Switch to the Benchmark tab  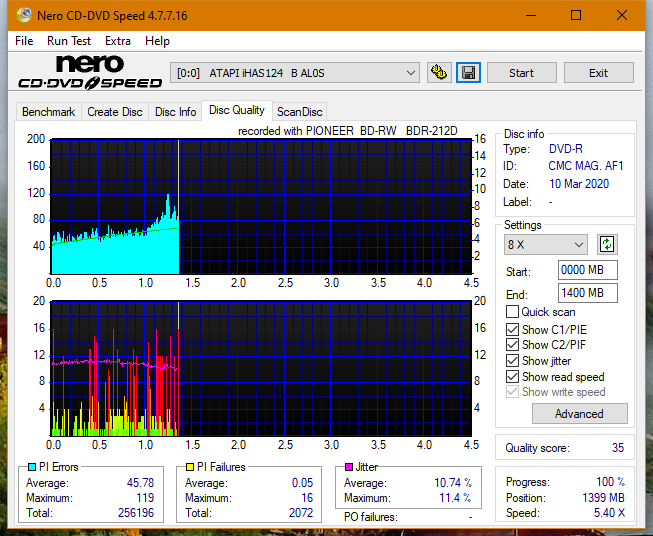(x=49, y=112)
